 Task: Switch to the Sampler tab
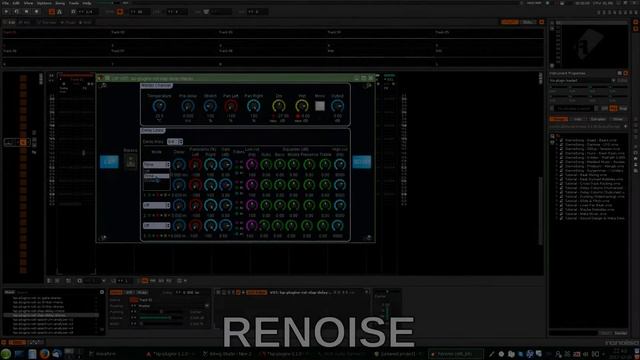click(x=48, y=22)
